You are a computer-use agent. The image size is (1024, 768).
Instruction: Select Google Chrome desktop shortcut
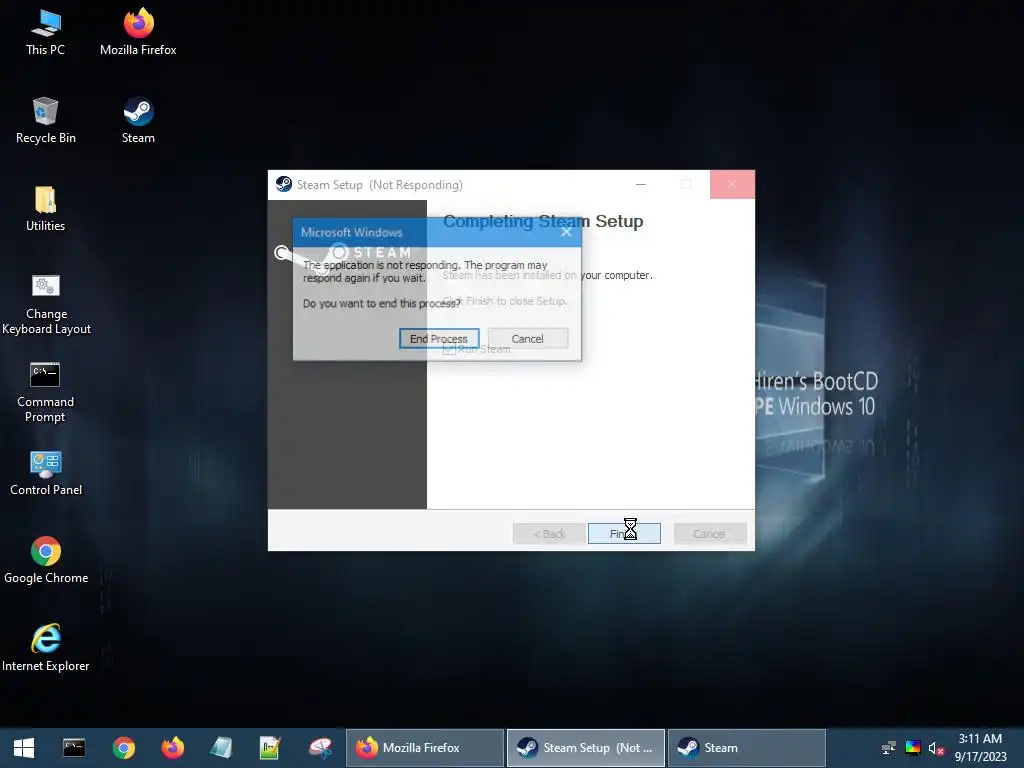[46, 560]
